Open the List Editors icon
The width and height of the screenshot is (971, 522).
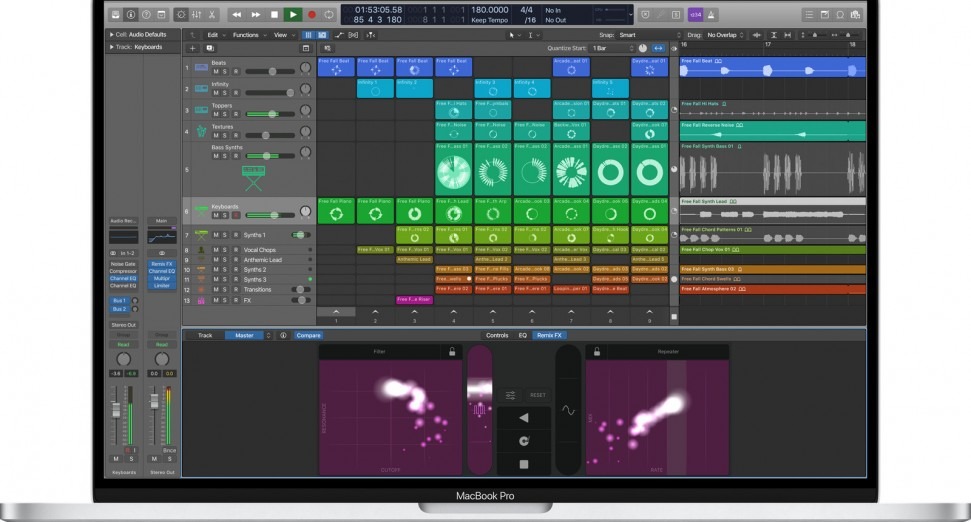[809, 14]
